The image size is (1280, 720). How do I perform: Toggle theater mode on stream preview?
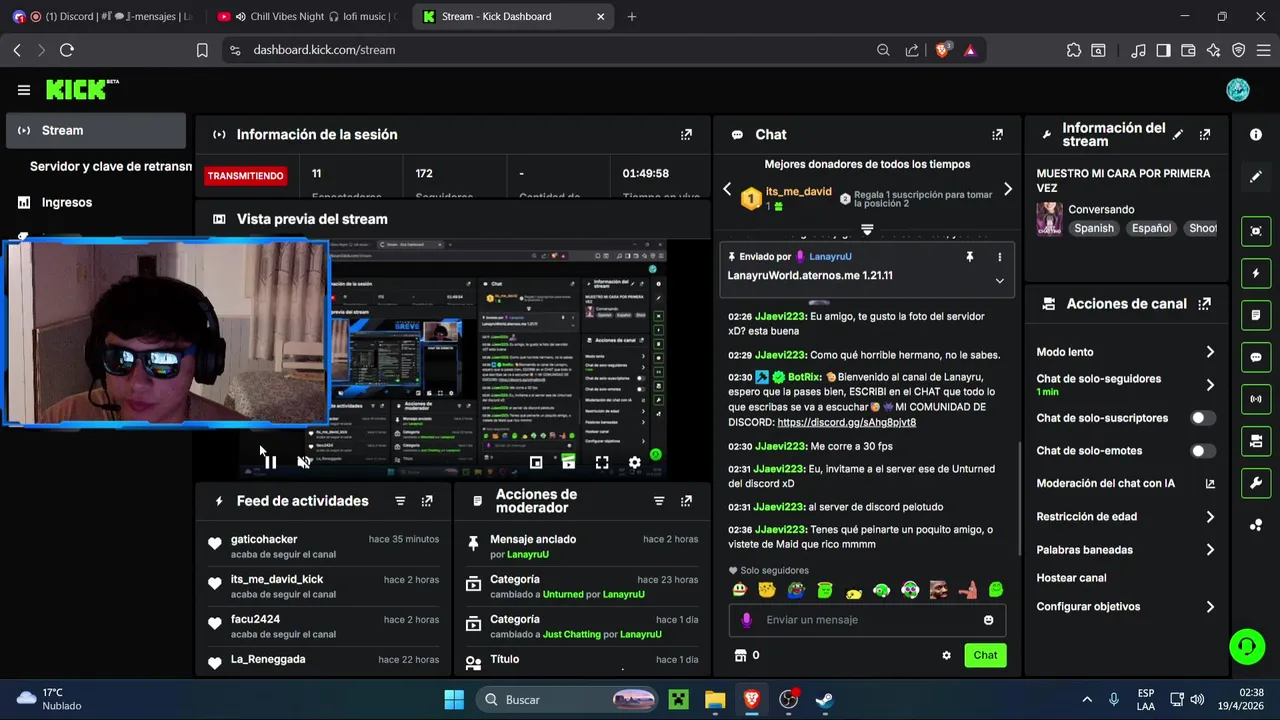[569, 463]
